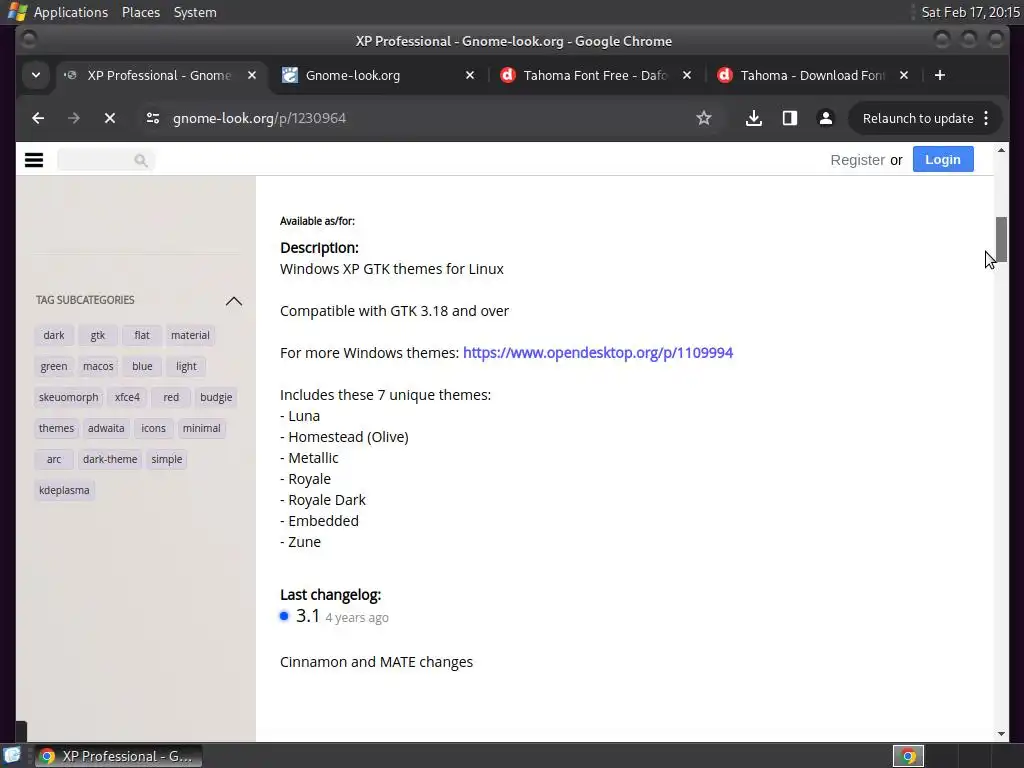This screenshot has width=1024, height=768.
Task: Select the minimal tag
Action: pyautogui.click(x=201, y=428)
